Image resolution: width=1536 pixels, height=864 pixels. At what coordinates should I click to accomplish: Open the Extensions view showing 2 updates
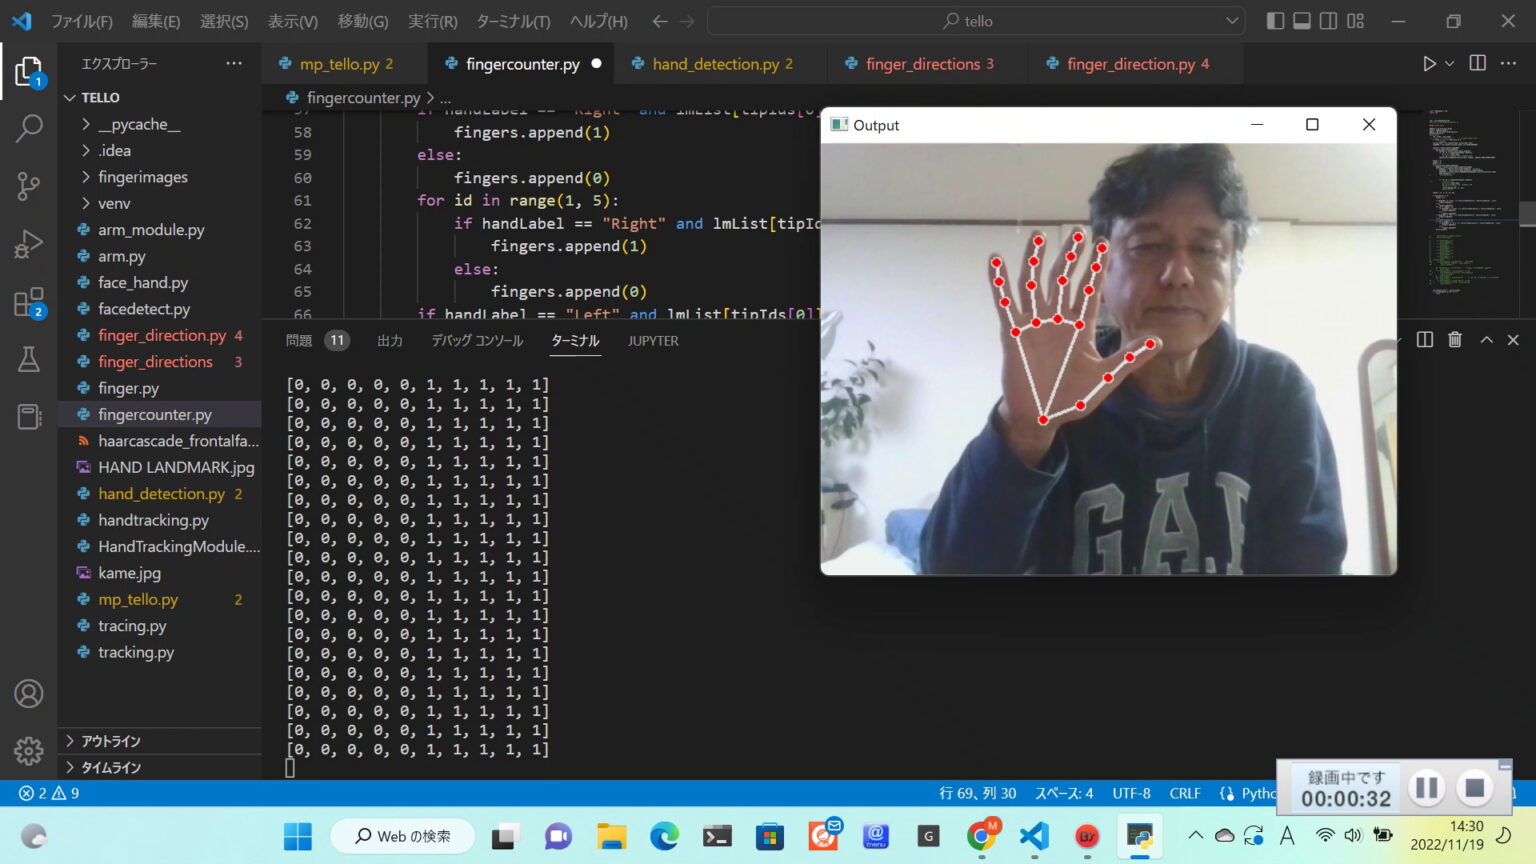pos(28,301)
